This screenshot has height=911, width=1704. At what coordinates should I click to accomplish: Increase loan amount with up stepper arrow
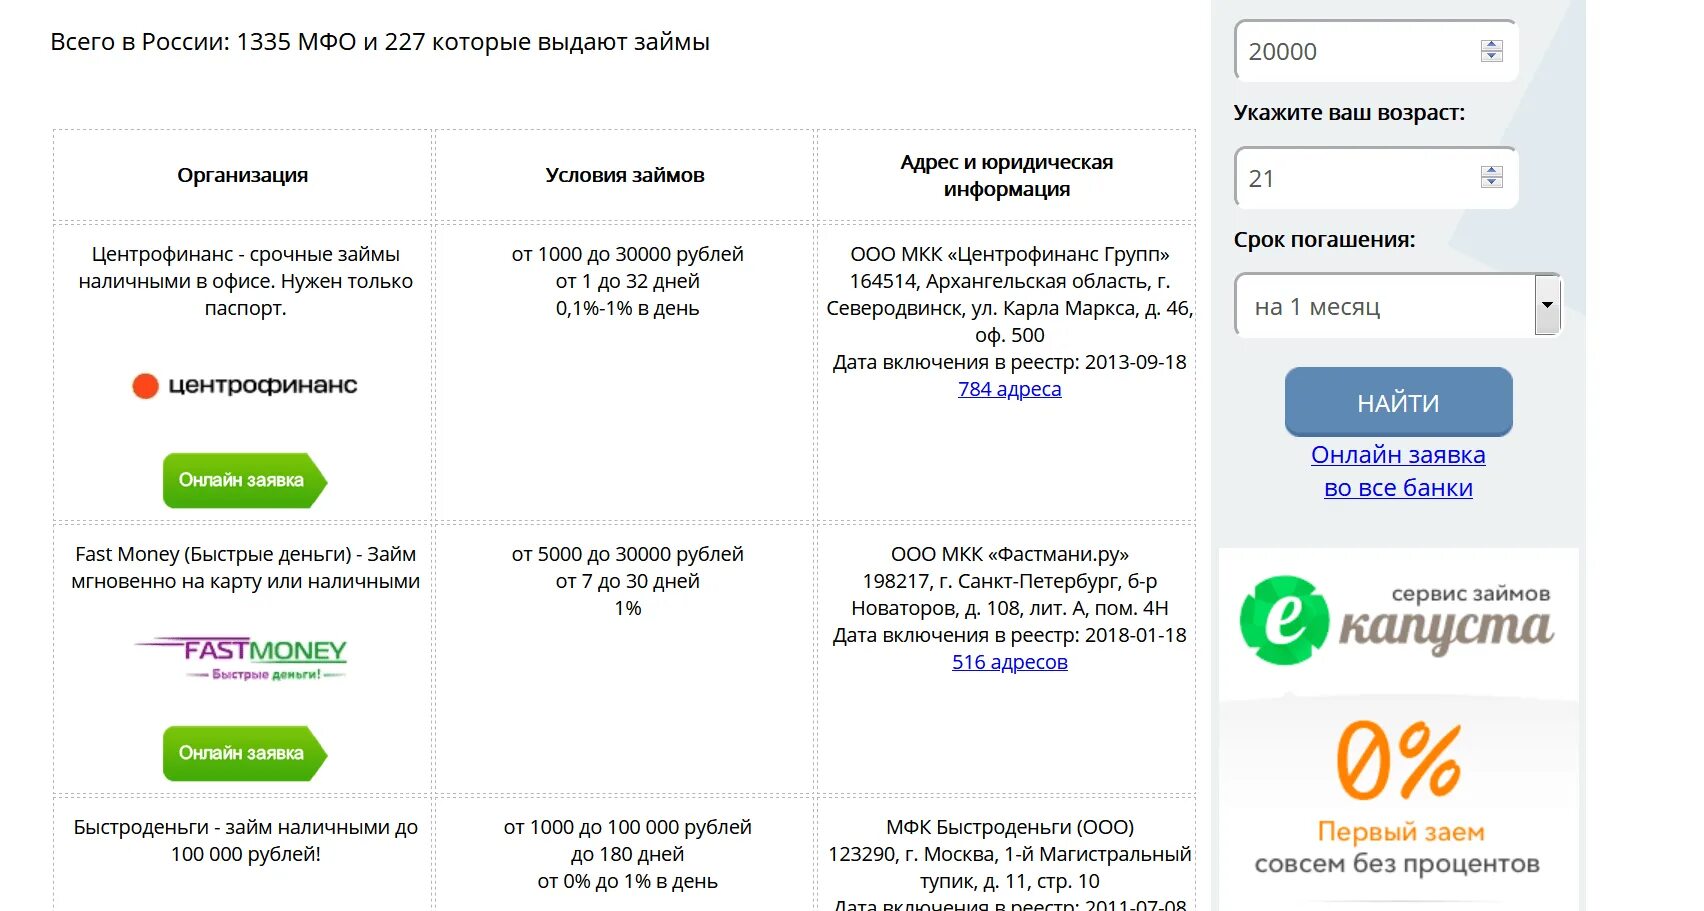pyautogui.click(x=1491, y=45)
